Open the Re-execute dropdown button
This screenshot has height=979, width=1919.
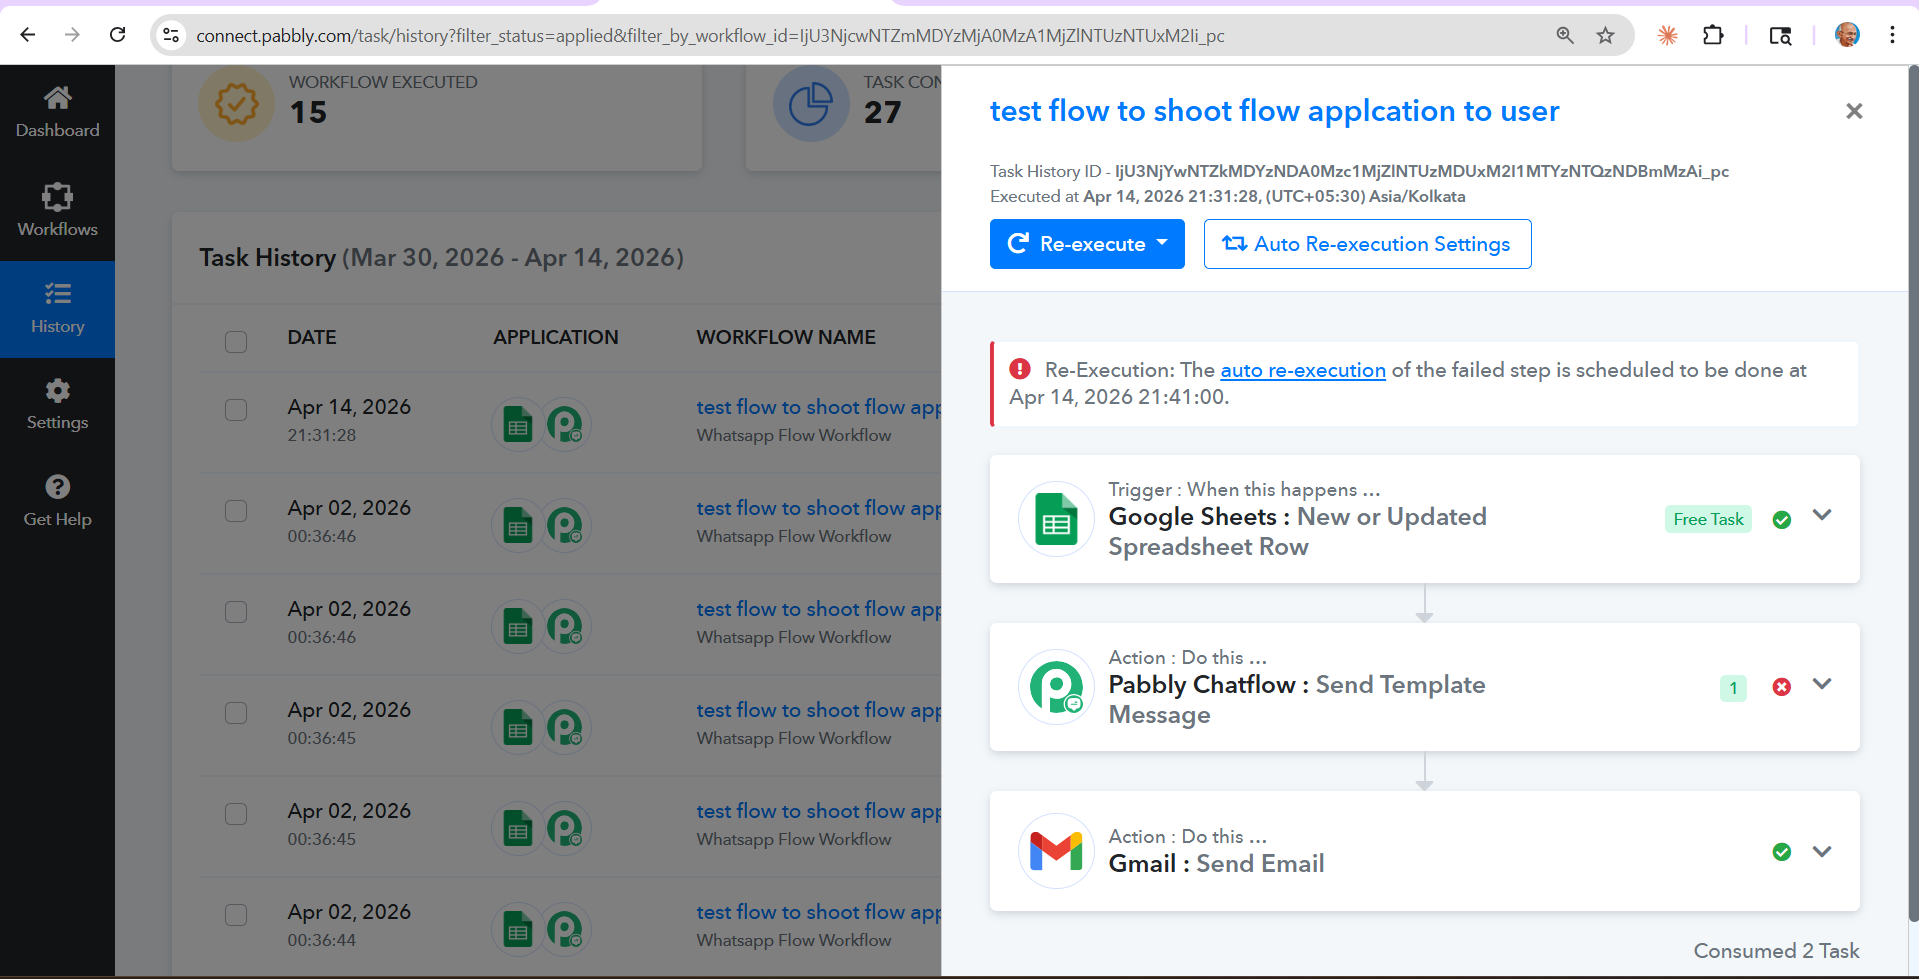pyautogui.click(x=1087, y=244)
